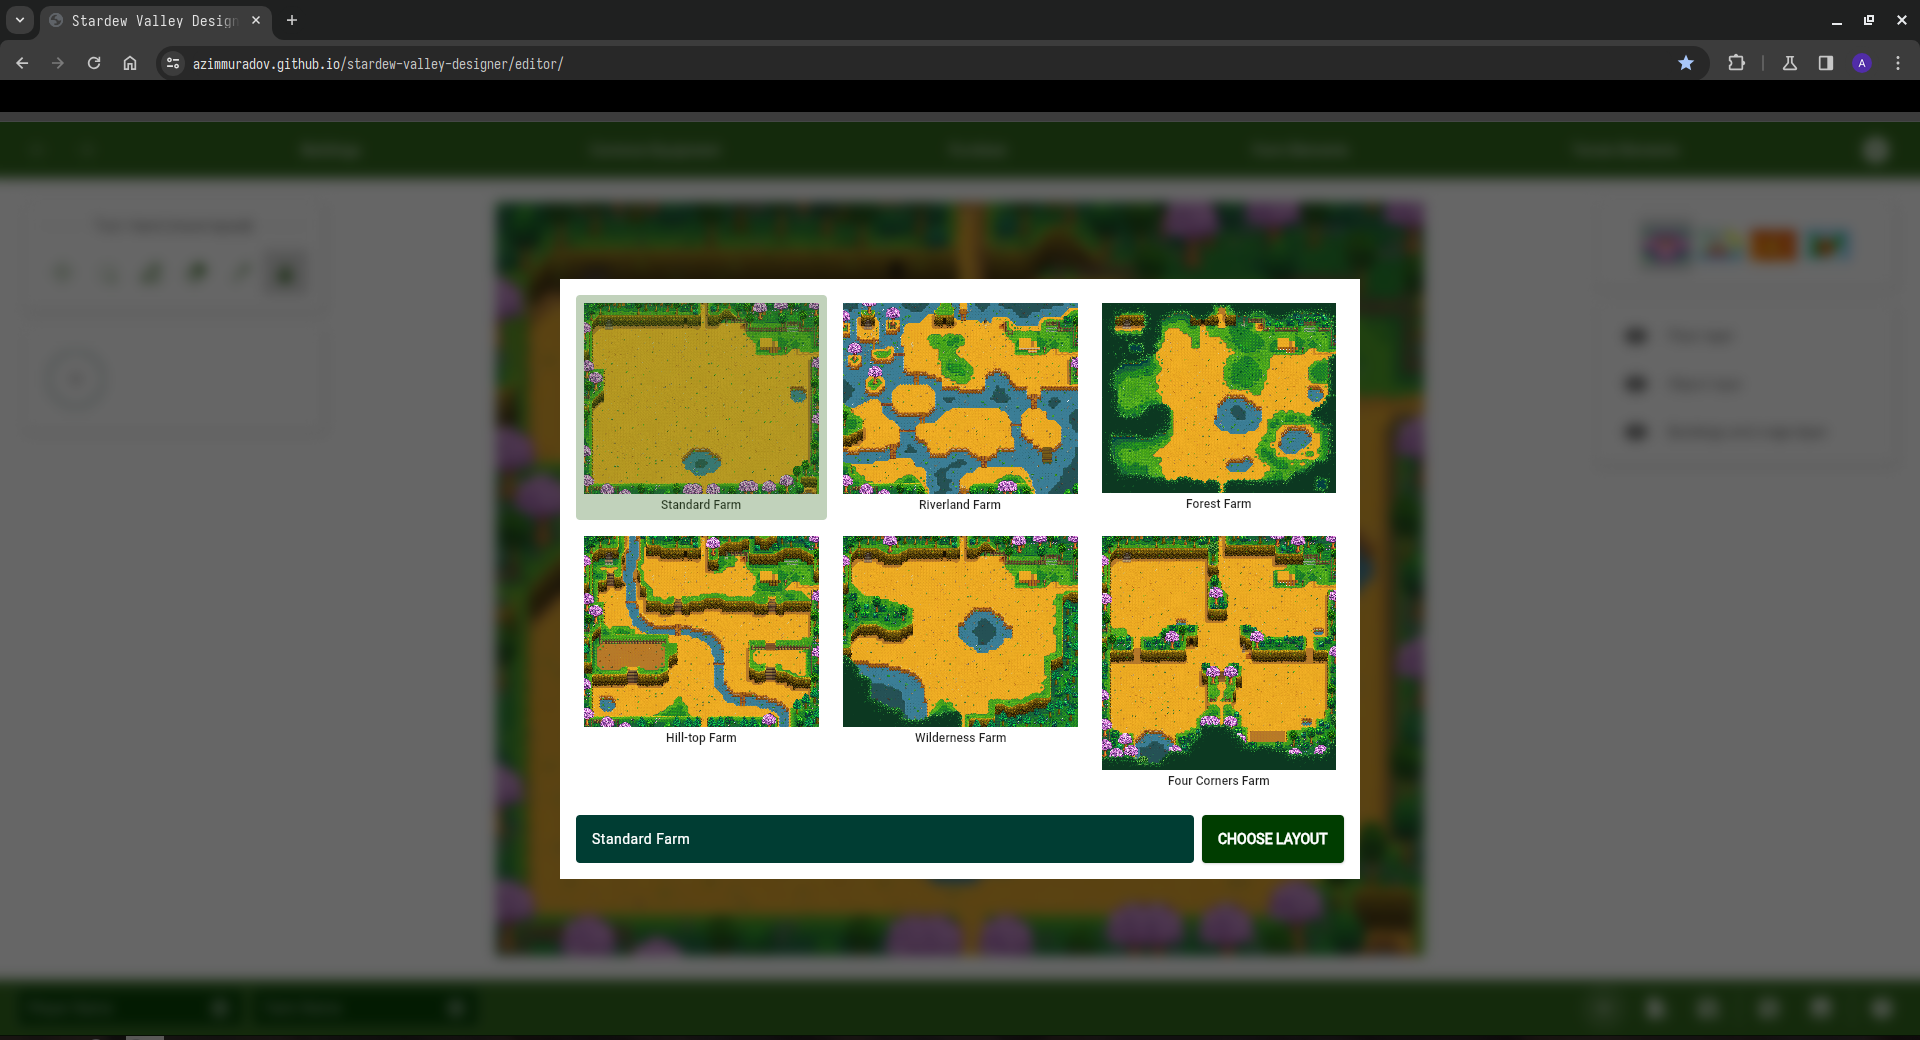Reload the current page
Screen dimensions: 1920x1040
click(x=94, y=63)
